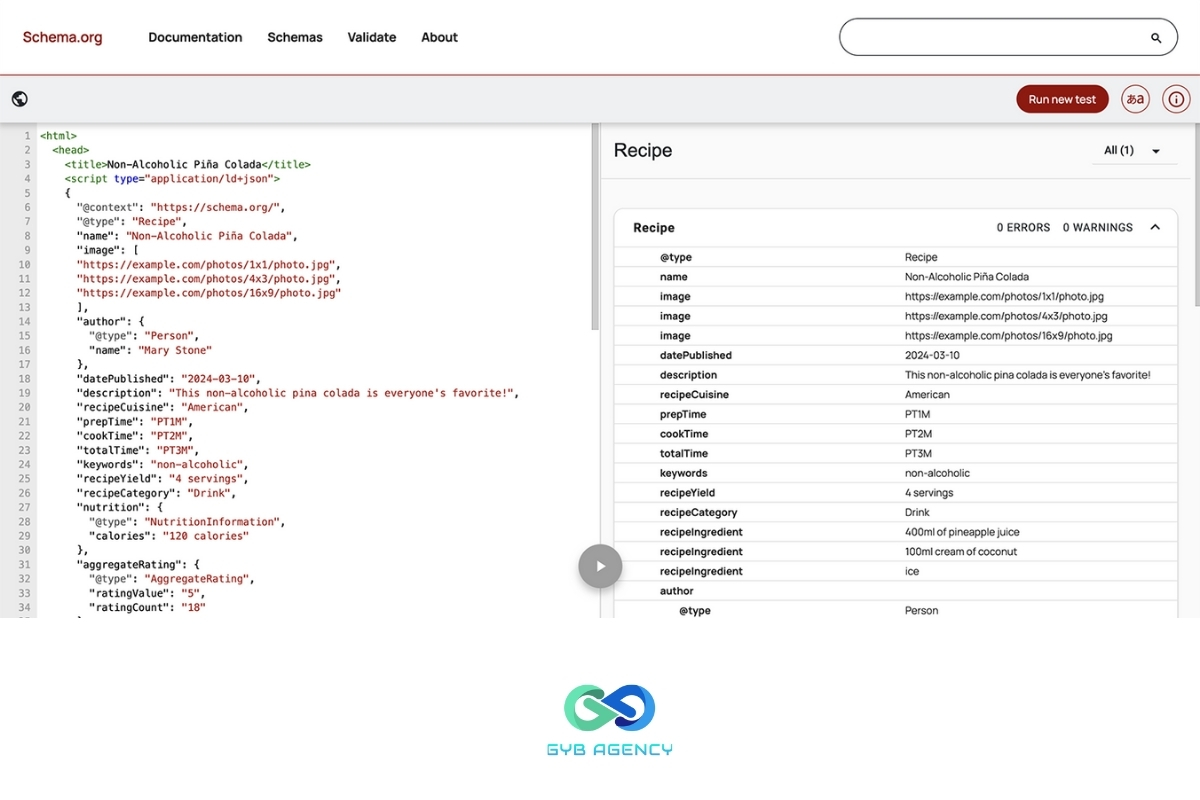The image size is (1200, 800).
Task: Click the keywords value non-alcoholic
Action: pos(937,473)
